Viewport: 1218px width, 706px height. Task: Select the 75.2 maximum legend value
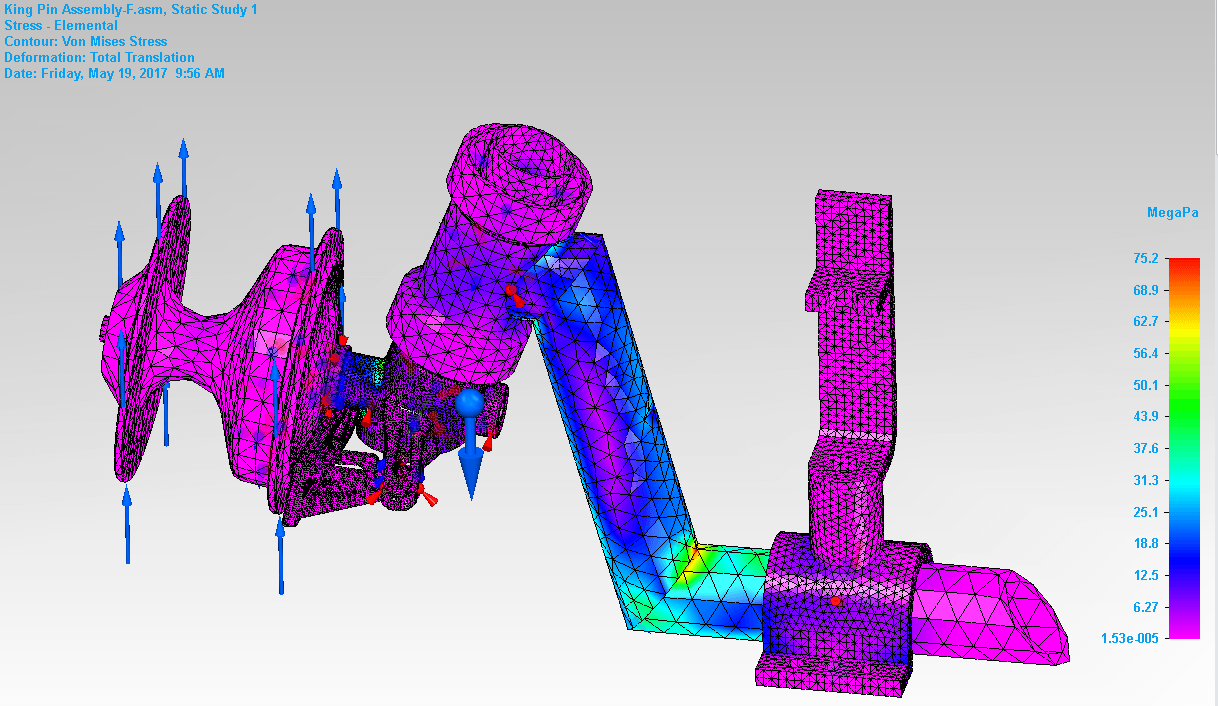click(1145, 259)
